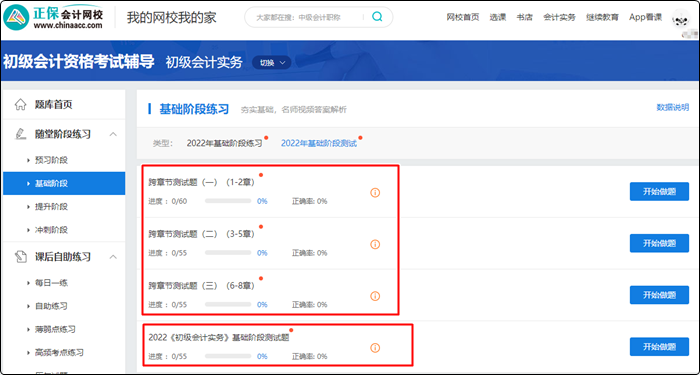Select 冲刺阶段 in the sidebar

point(64,229)
